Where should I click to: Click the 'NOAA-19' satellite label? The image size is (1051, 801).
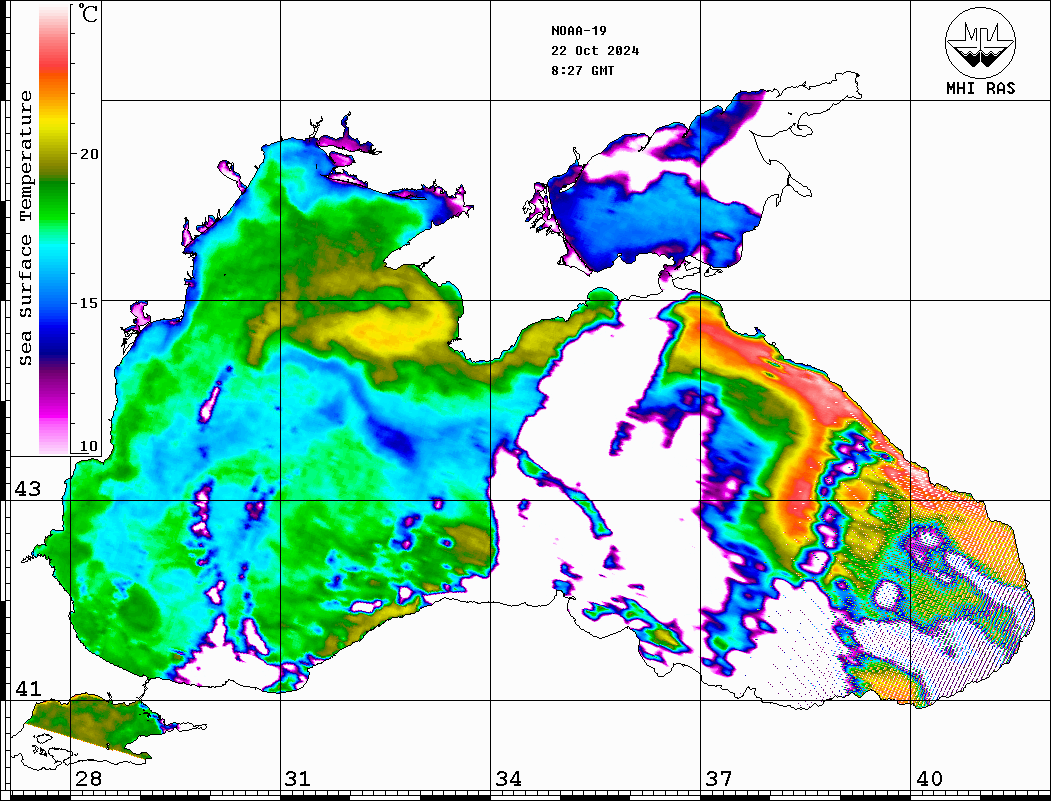(579, 31)
